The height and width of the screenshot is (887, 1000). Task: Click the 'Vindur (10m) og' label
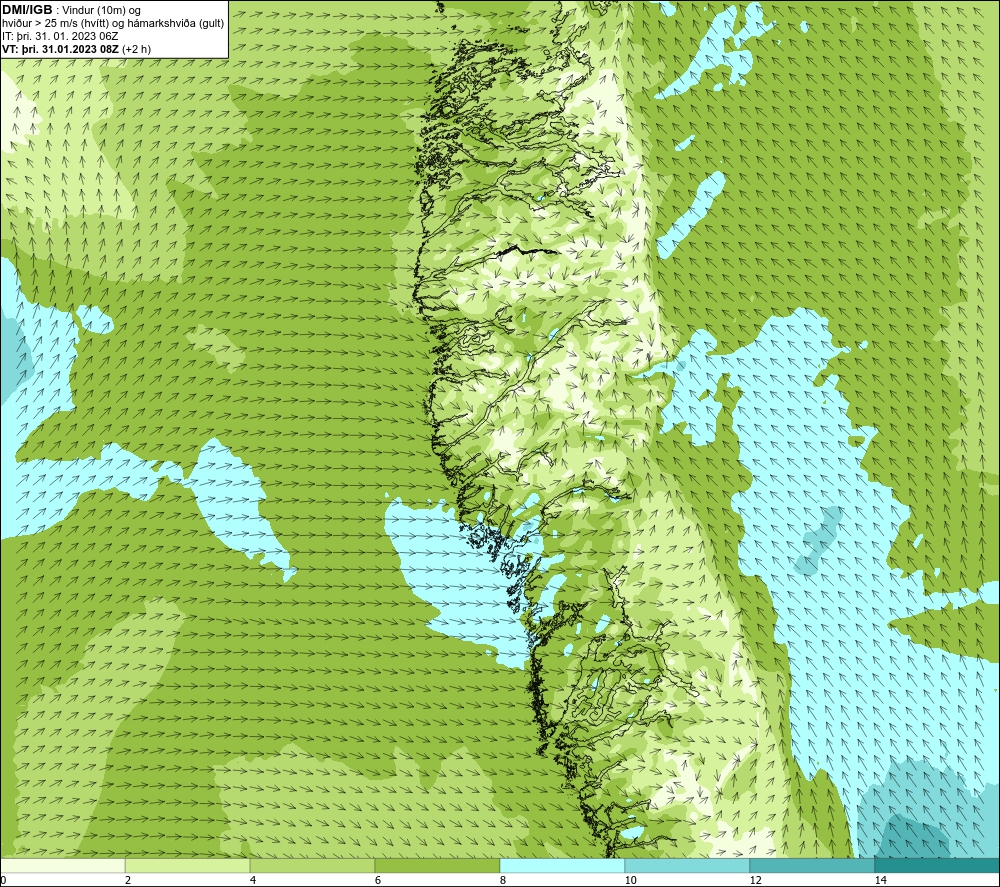click(x=103, y=11)
